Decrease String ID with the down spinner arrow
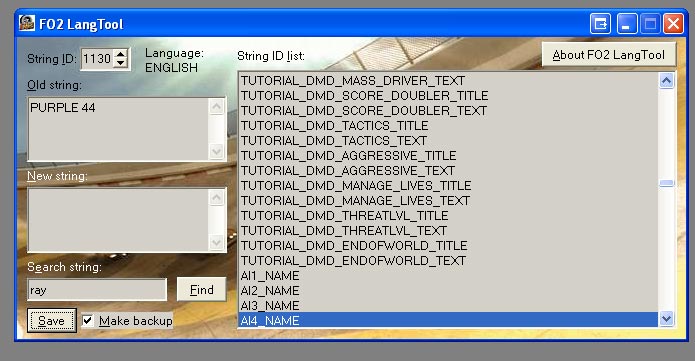695x361 pixels. tap(120, 64)
